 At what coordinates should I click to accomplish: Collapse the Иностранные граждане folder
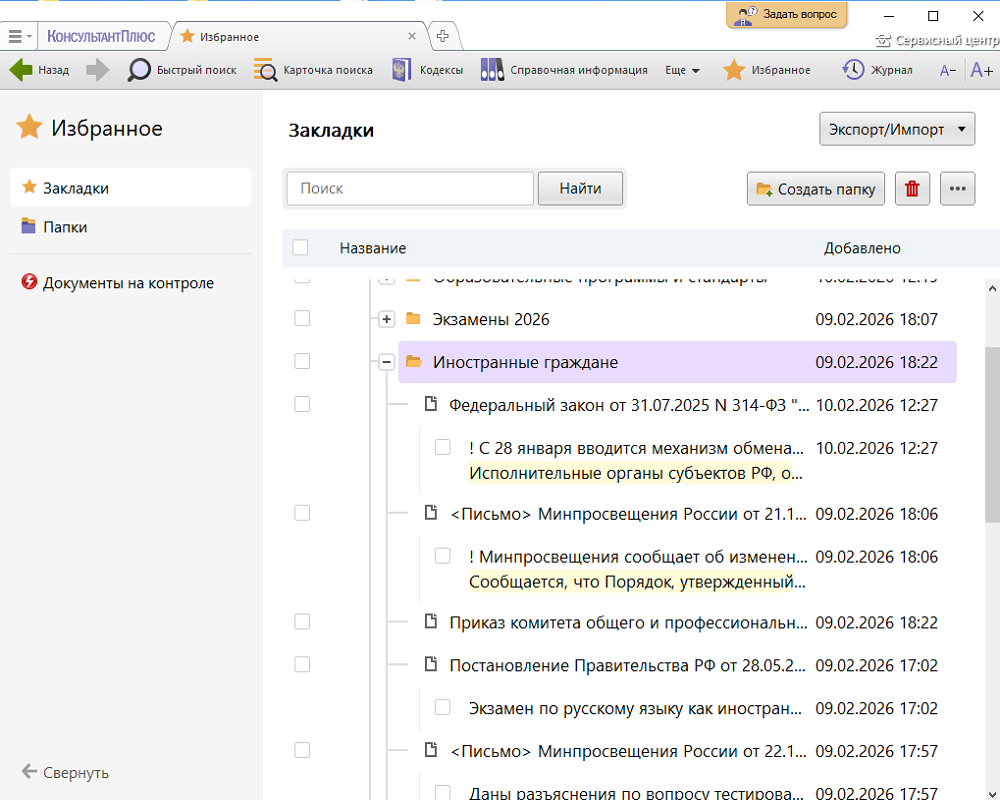pos(387,362)
